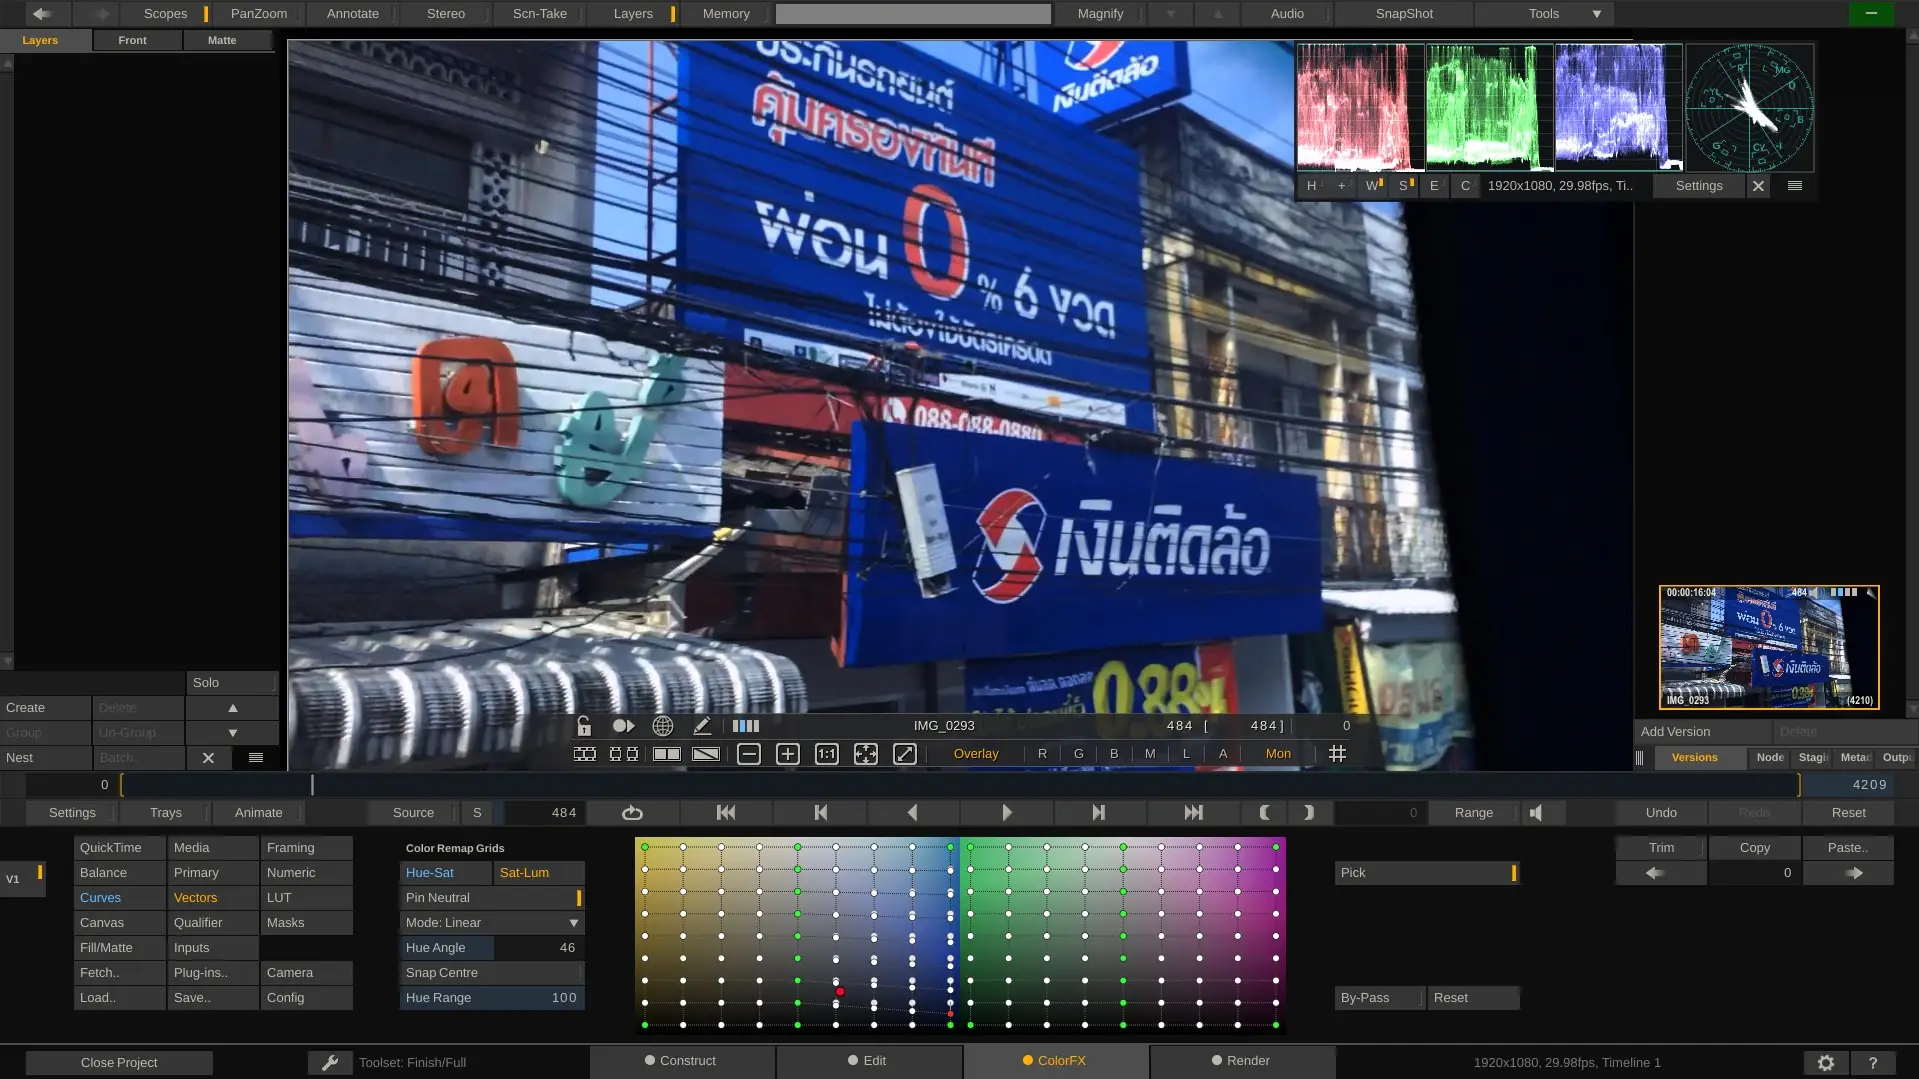Jump to the first frame
Screen dimensions: 1919x1079
tap(726, 813)
